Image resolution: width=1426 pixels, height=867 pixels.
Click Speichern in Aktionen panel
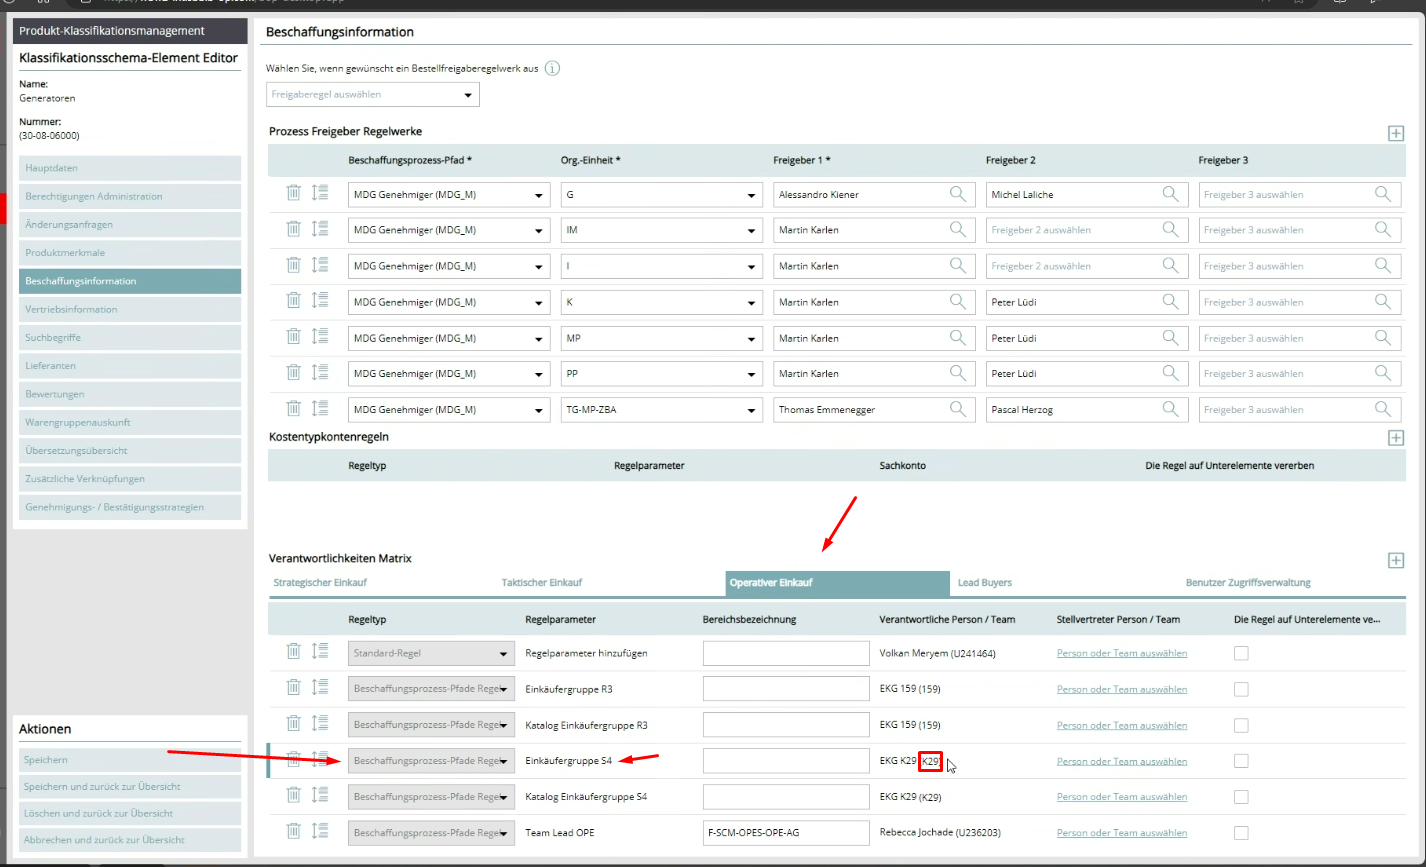click(46, 760)
